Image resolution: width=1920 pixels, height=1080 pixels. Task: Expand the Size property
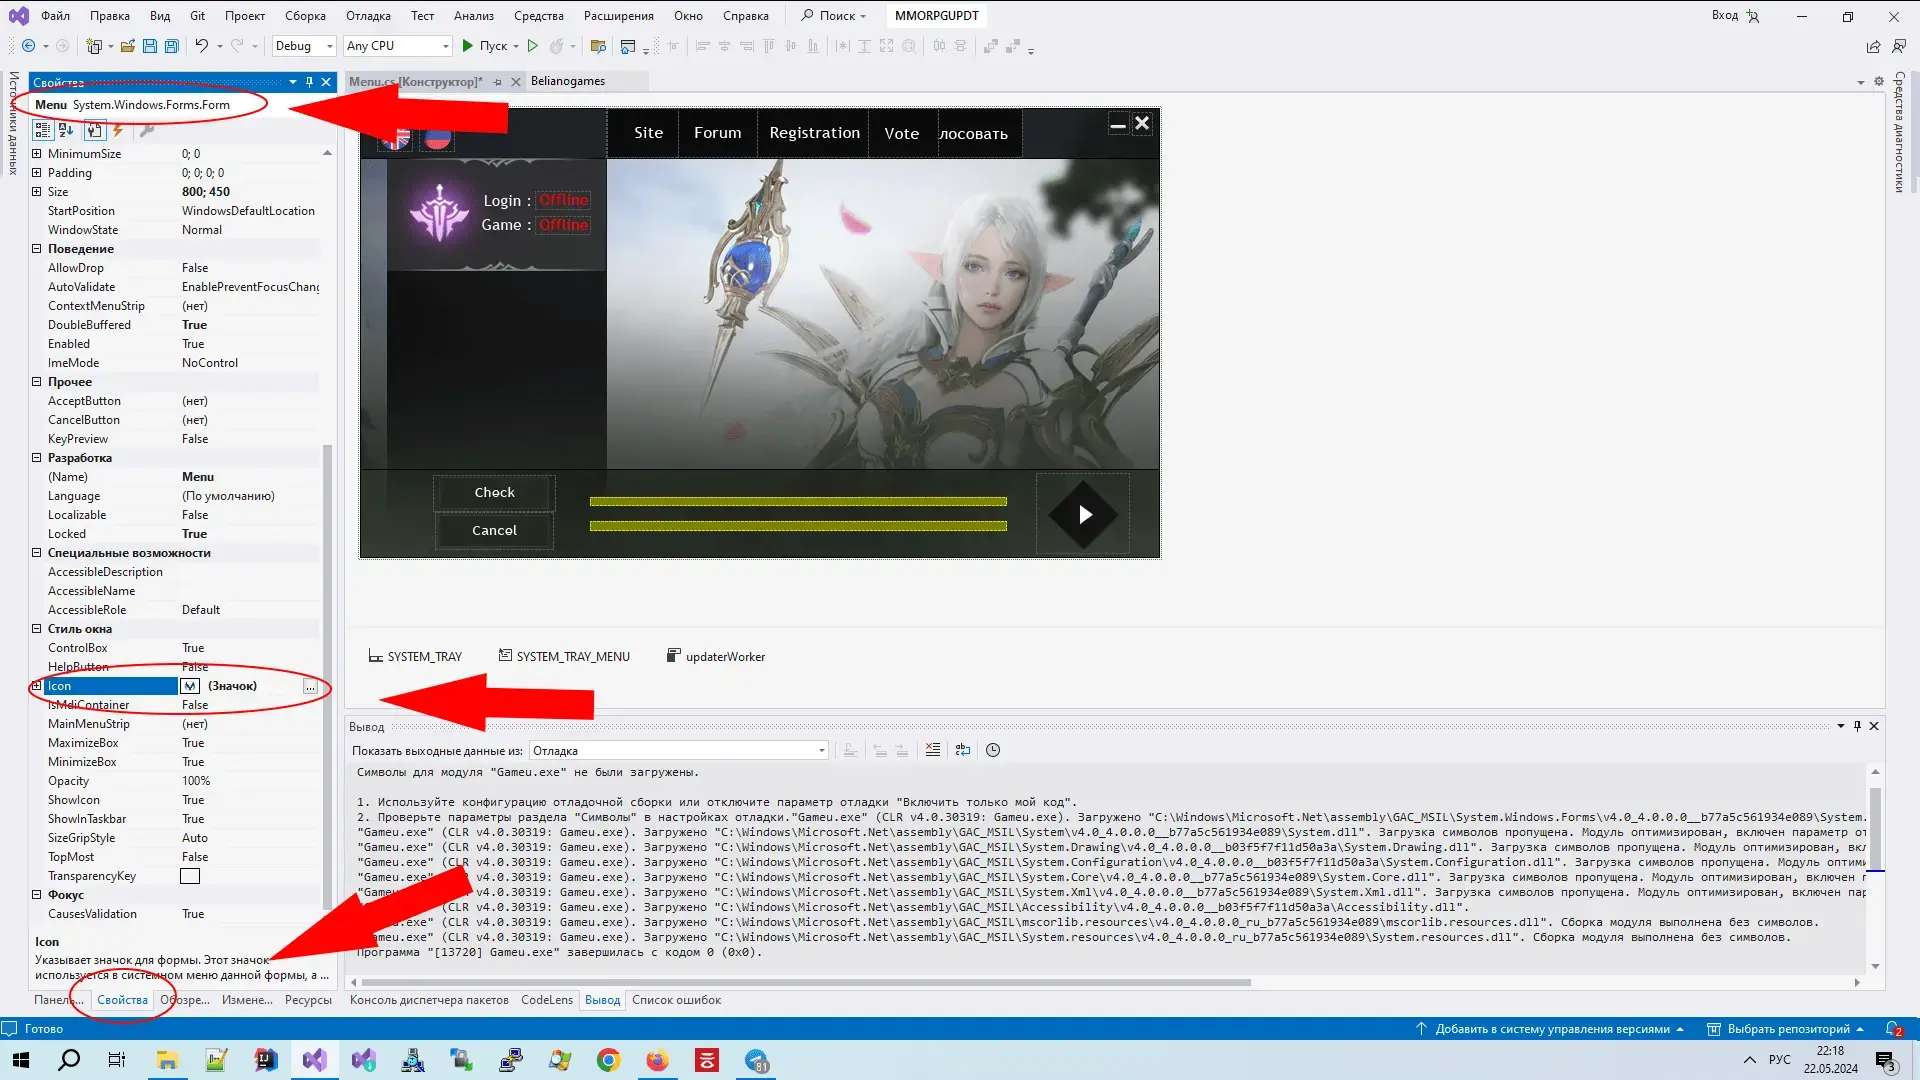pos(37,192)
